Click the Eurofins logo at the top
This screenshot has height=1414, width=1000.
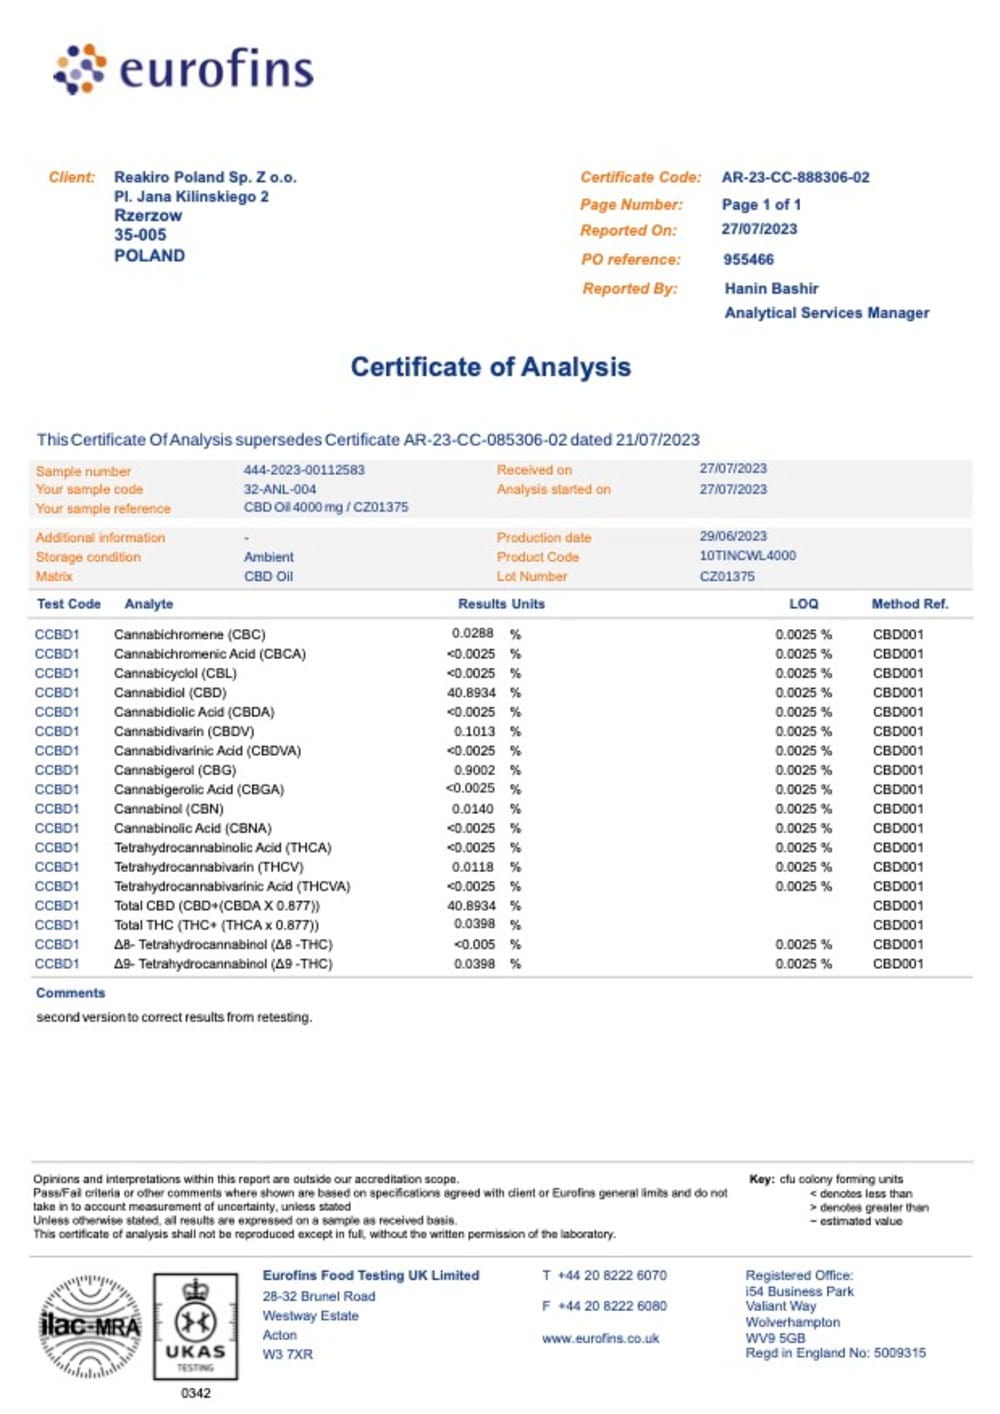(x=183, y=69)
